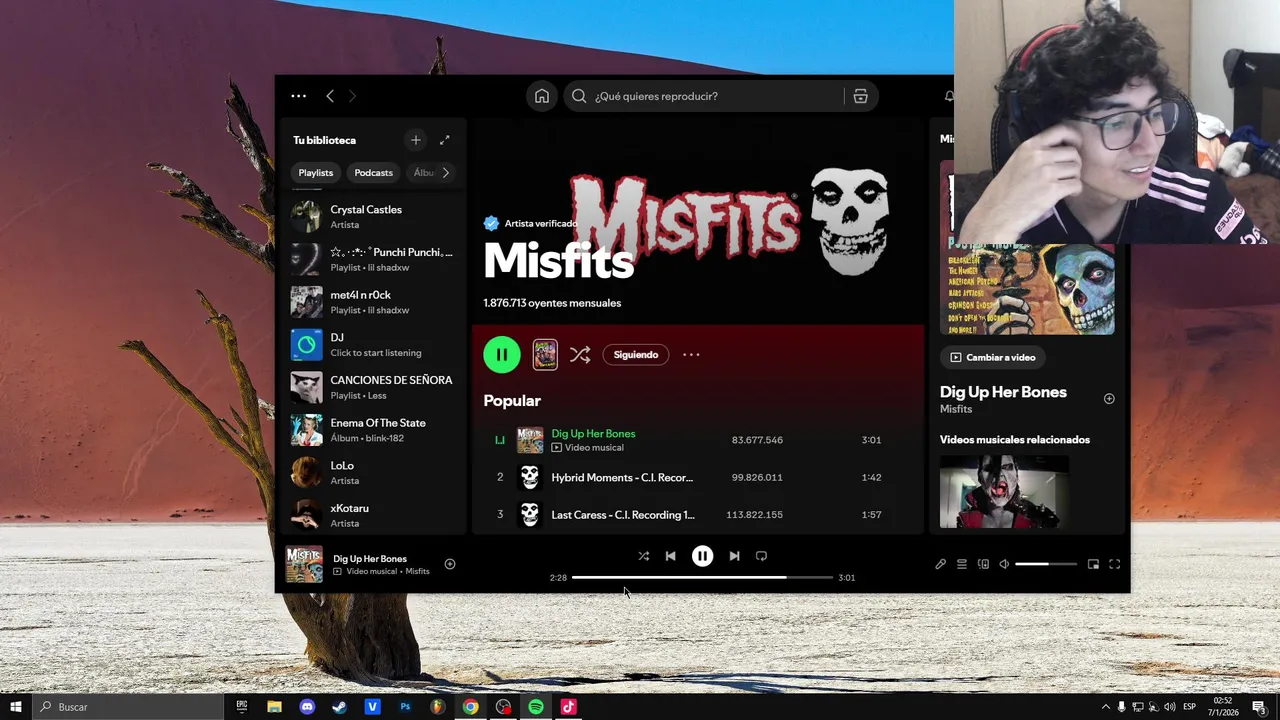Image resolution: width=1280 pixels, height=720 pixels.
Task: Create a new playlist with the plus icon
Action: click(416, 140)
